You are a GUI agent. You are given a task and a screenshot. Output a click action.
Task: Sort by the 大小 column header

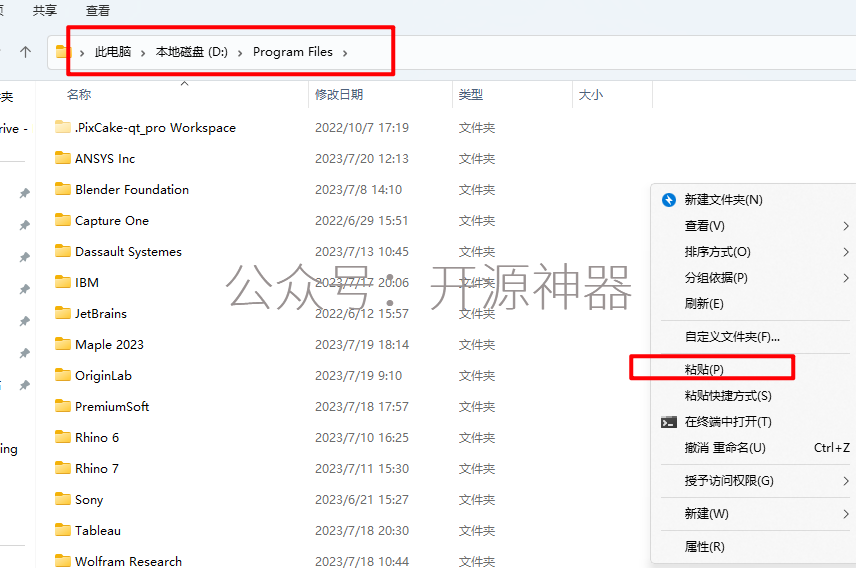591,94
